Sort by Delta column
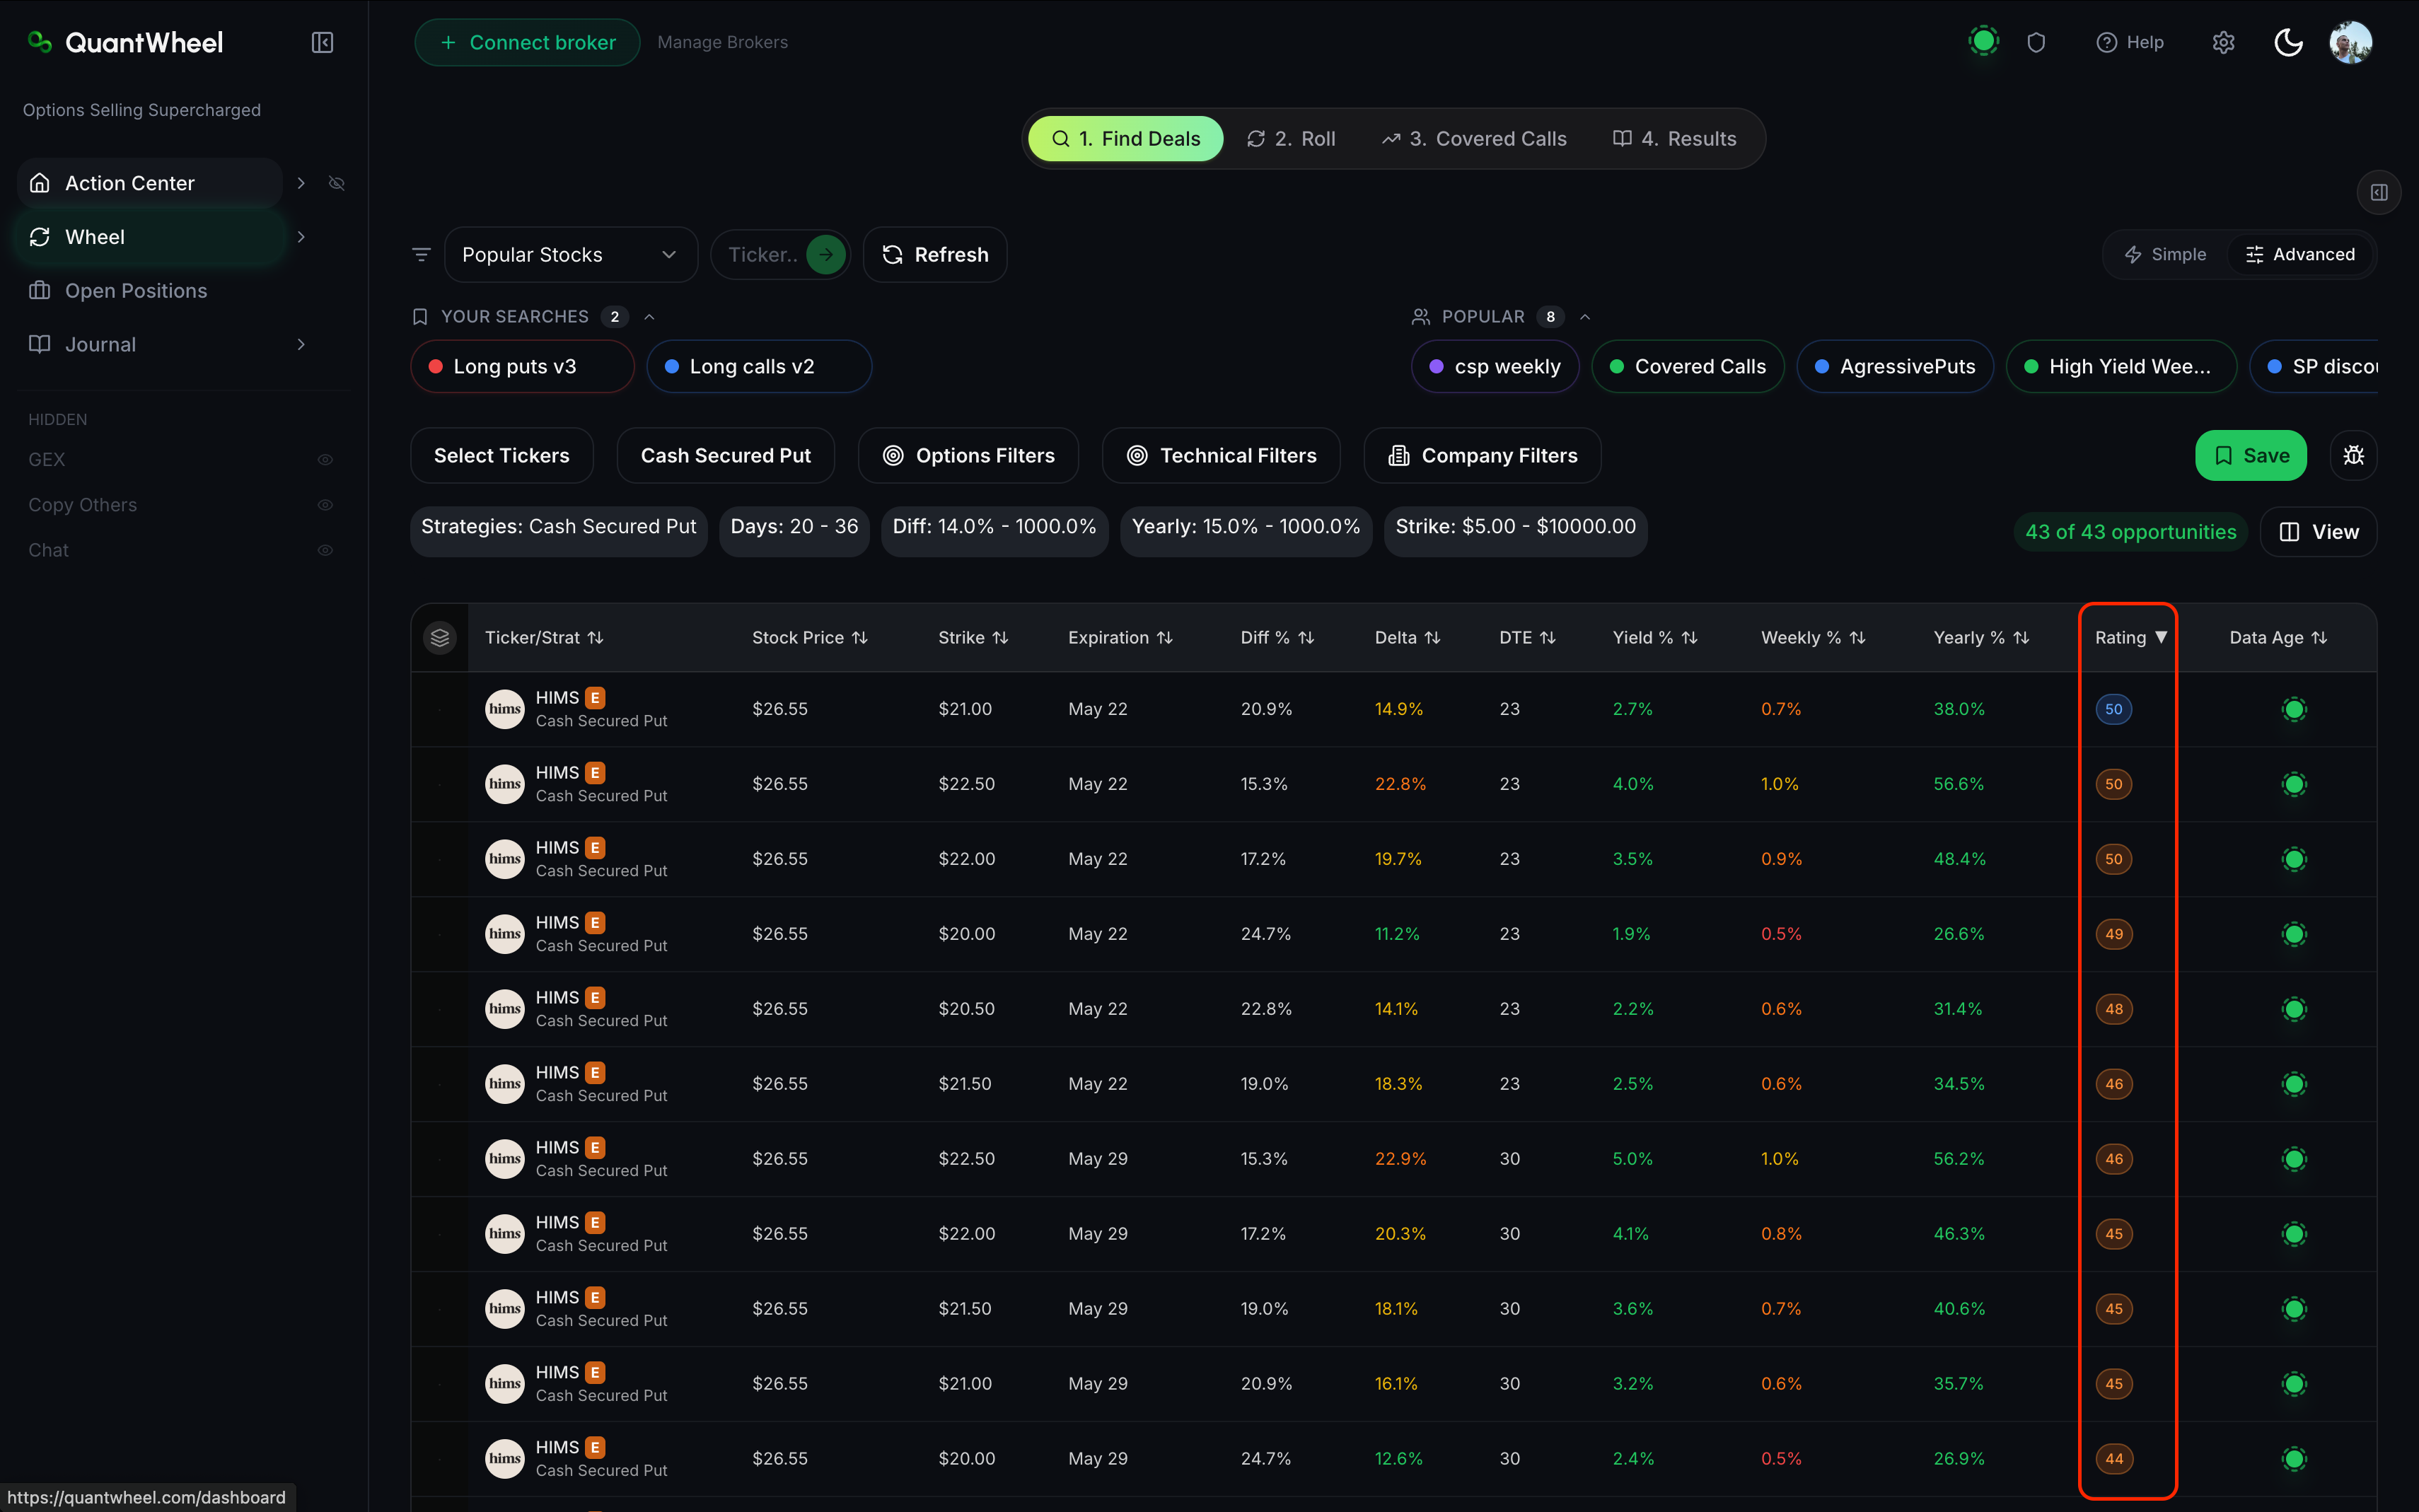 click(x=1408, y=638)
